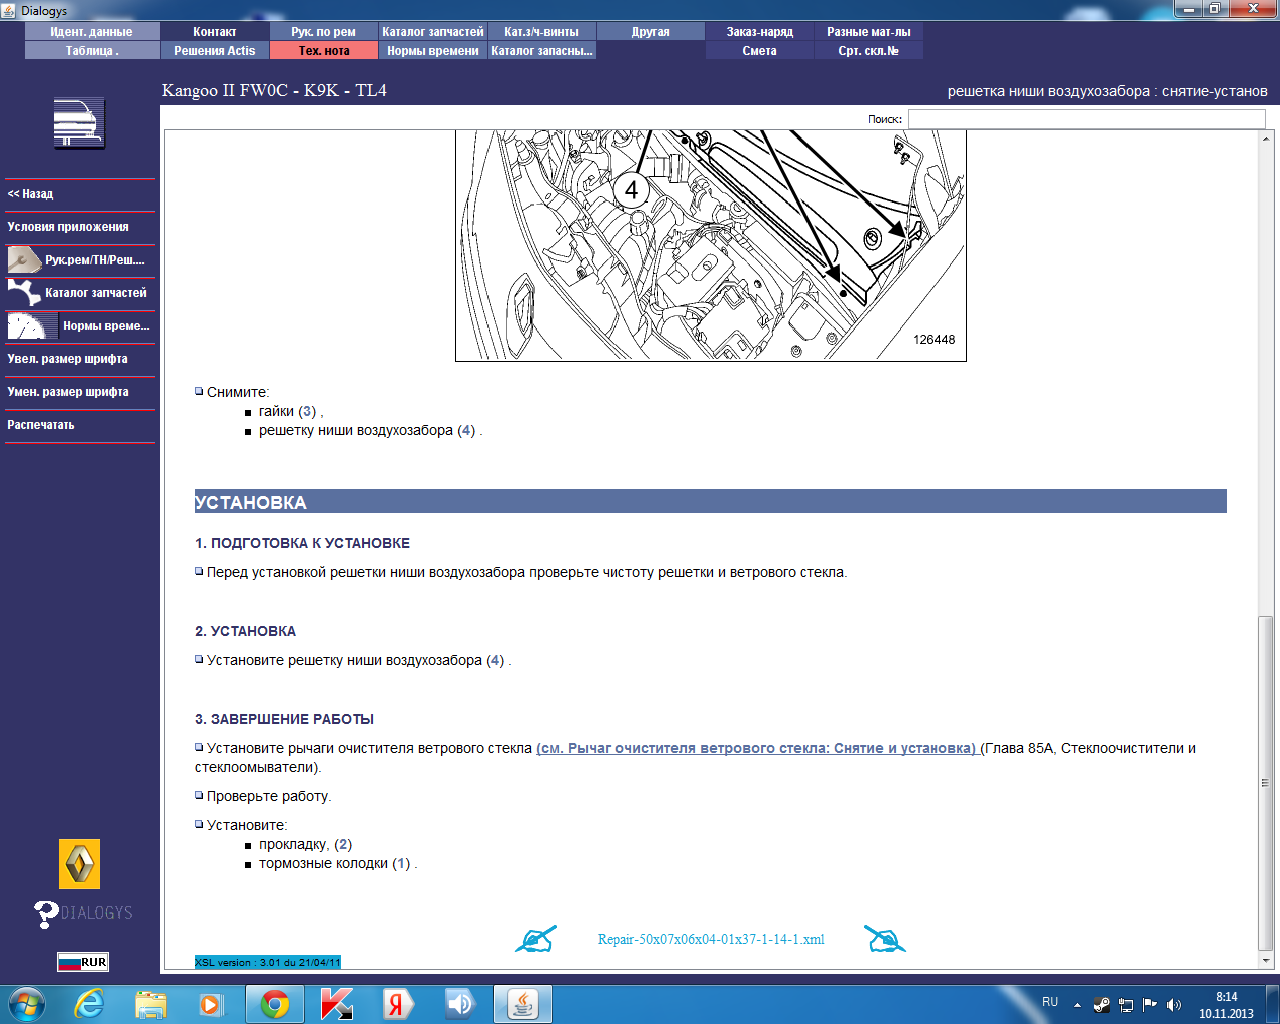Image resolution: width=1280 pixels, height=1024 pixels.
Task: Open the Windows Start menu
Action: pos(27,1004)
